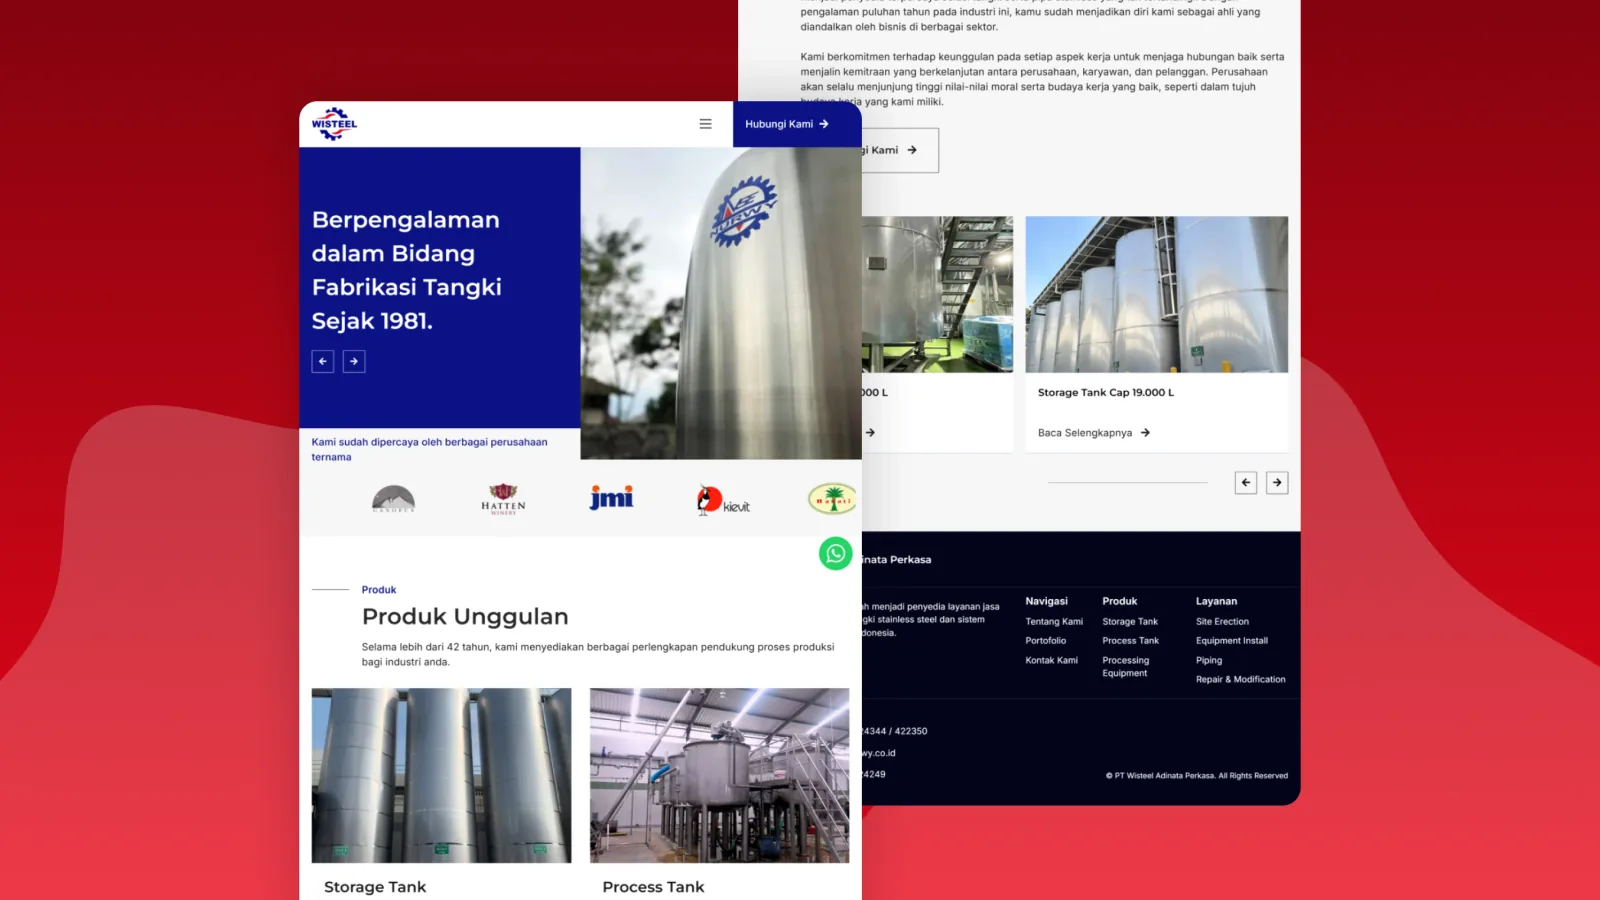Image resolution: width=1600 pixels, height=900 pixels.
Task: Click the carousel progress line
Action: (1128, 483)
